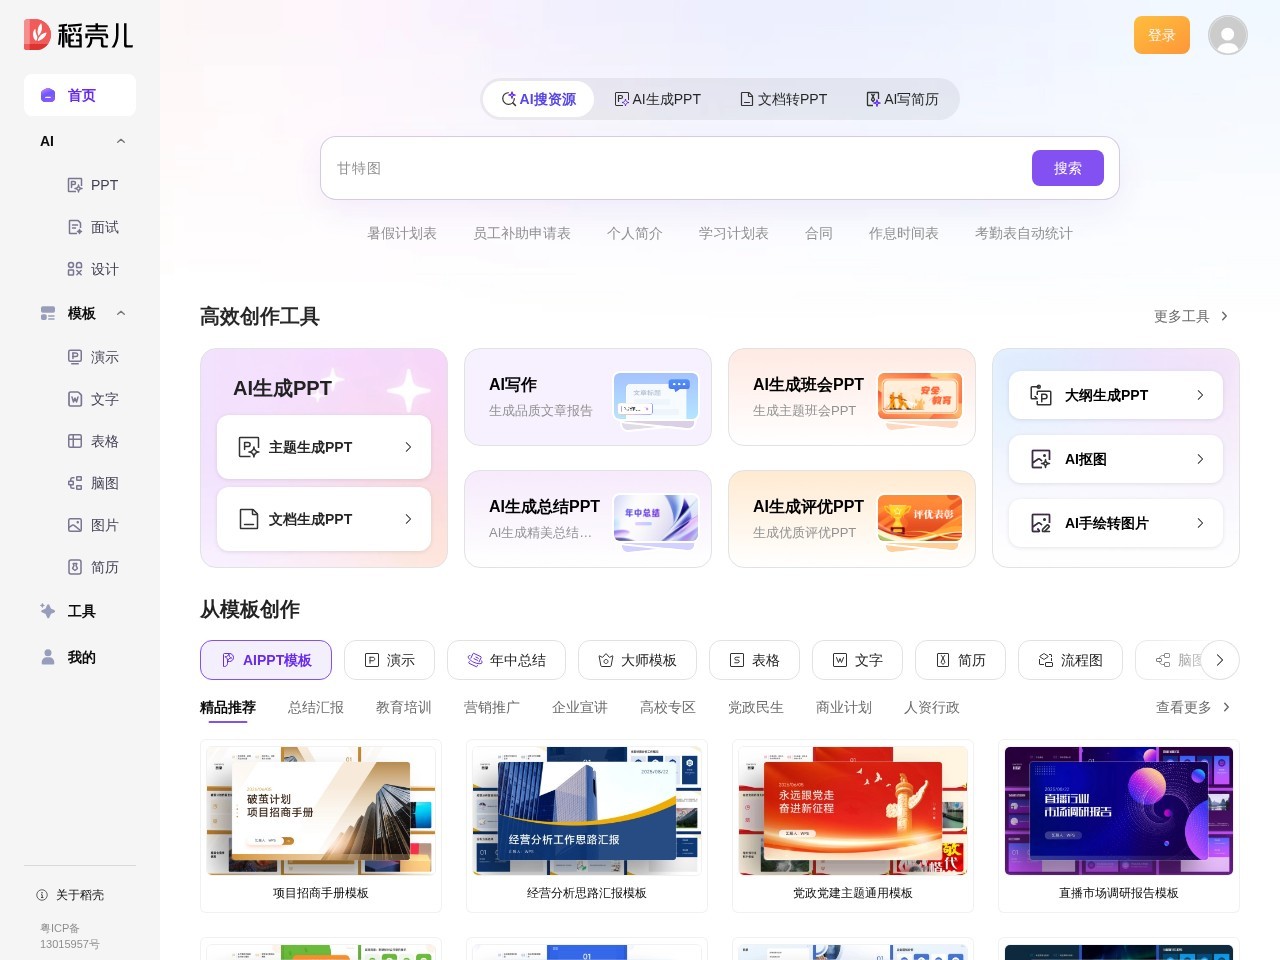Open the AI写作 card
Screen dimensions: 1280x960
pos(588,397)
